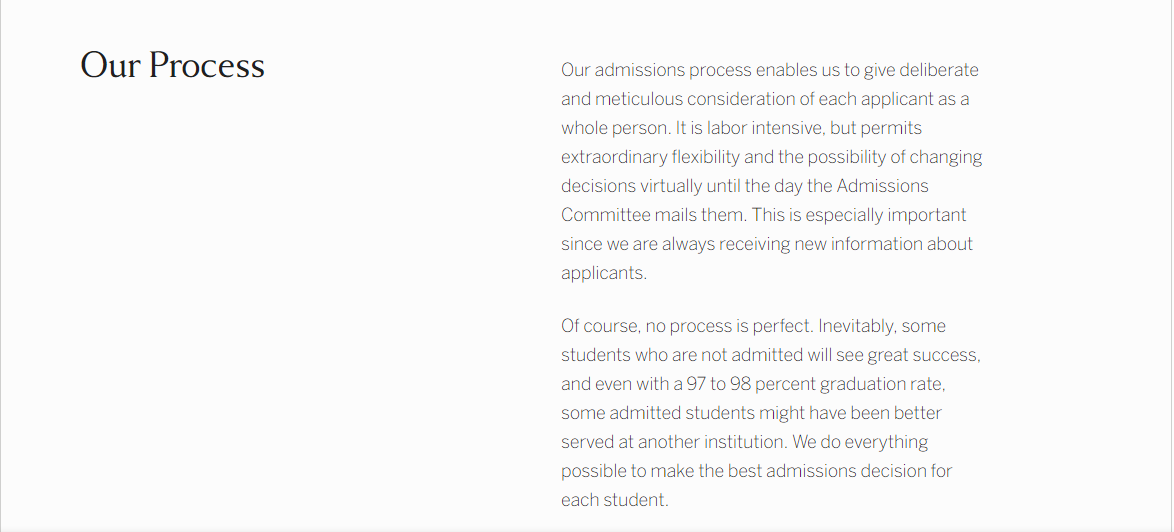1174x532 pixels.
Task: Click the line "possible to make the best admissions"
Action: (756, 471)
